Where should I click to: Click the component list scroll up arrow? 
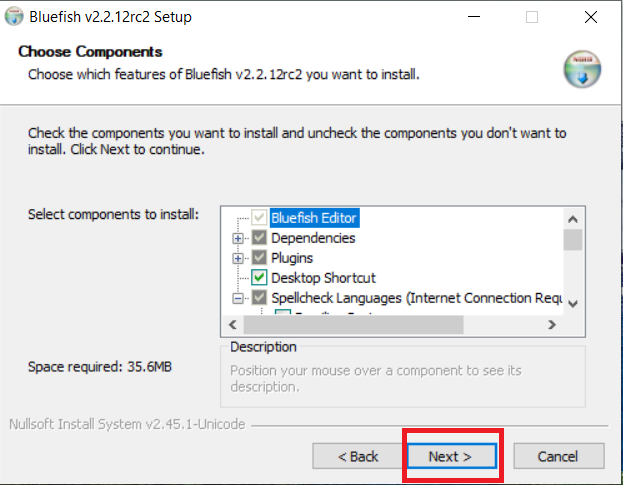coord(573,219)
